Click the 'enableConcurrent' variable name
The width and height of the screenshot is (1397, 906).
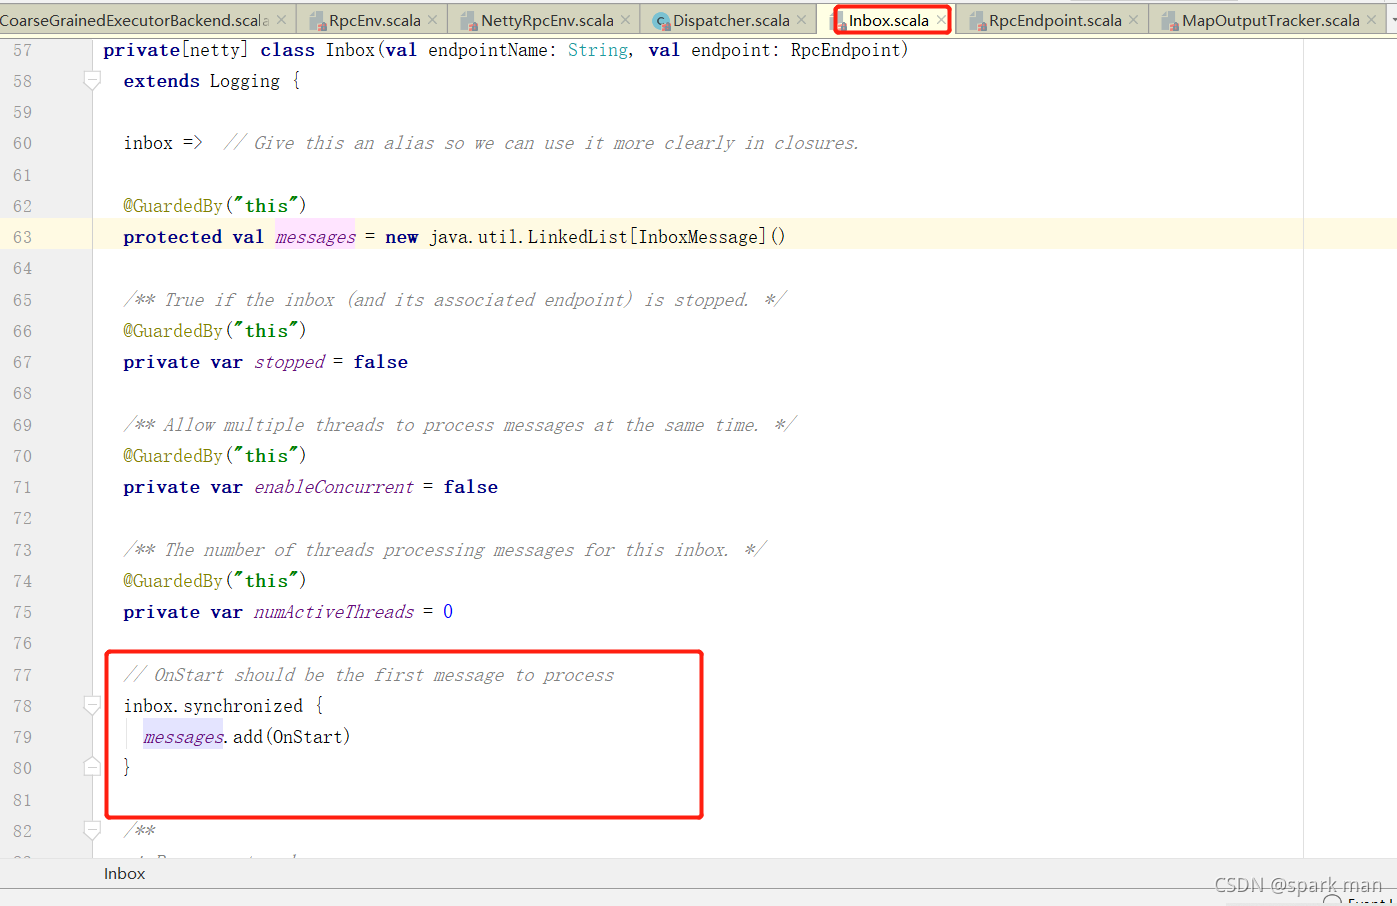click(334, 487)
